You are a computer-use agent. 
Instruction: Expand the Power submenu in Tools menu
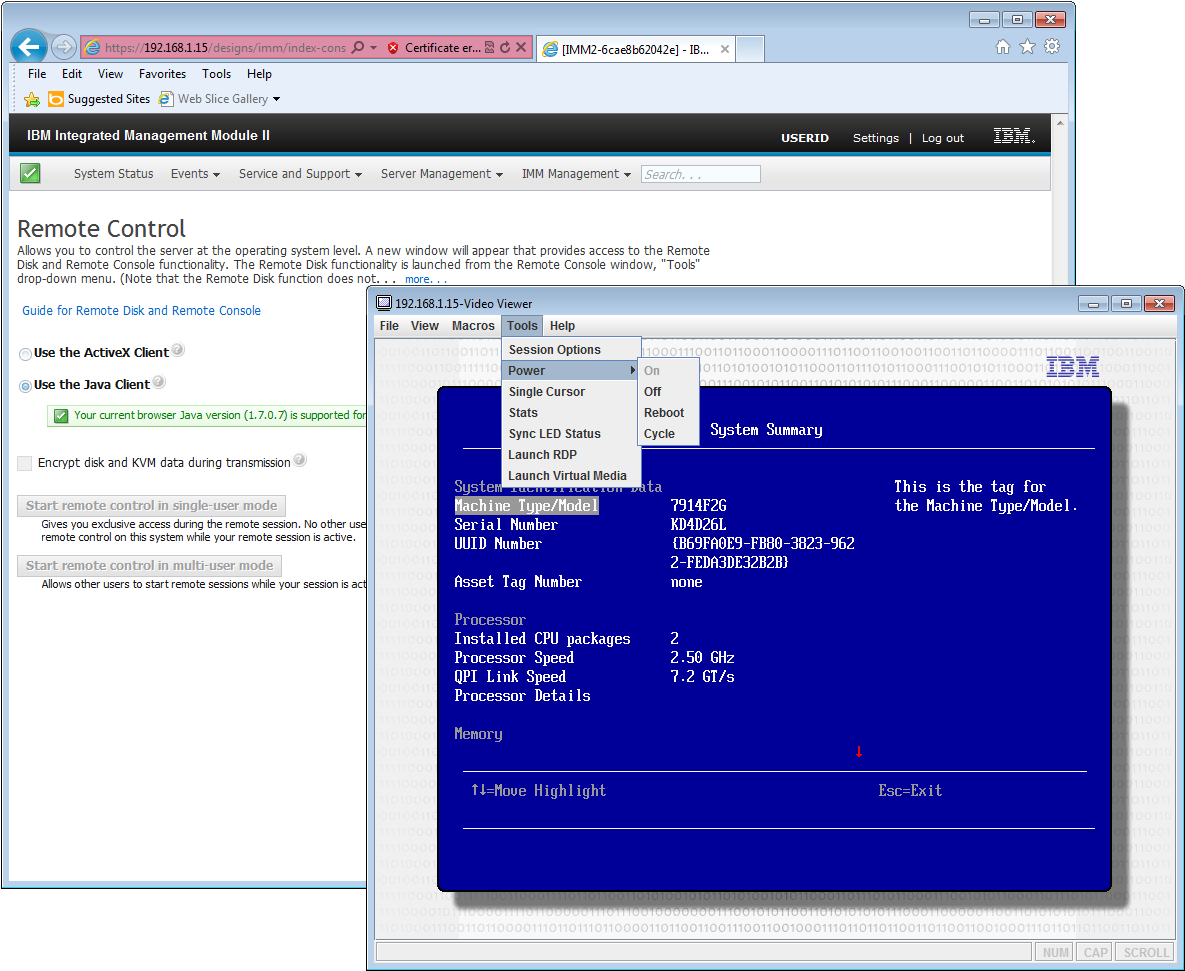click(x=571, y=370)
